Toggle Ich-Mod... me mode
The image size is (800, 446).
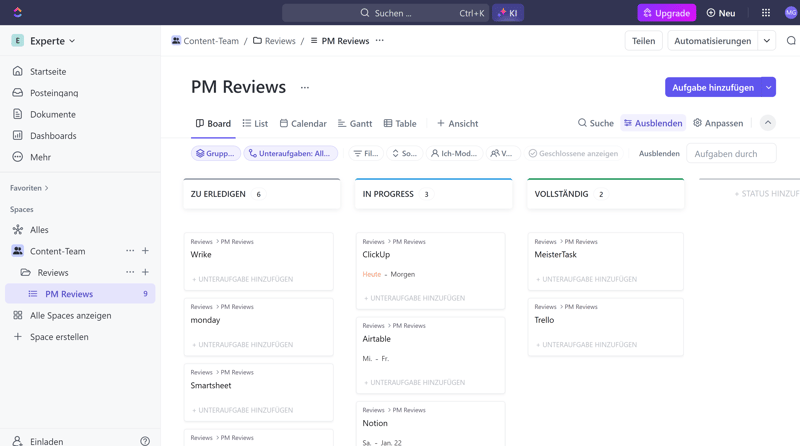click(454, 153)
